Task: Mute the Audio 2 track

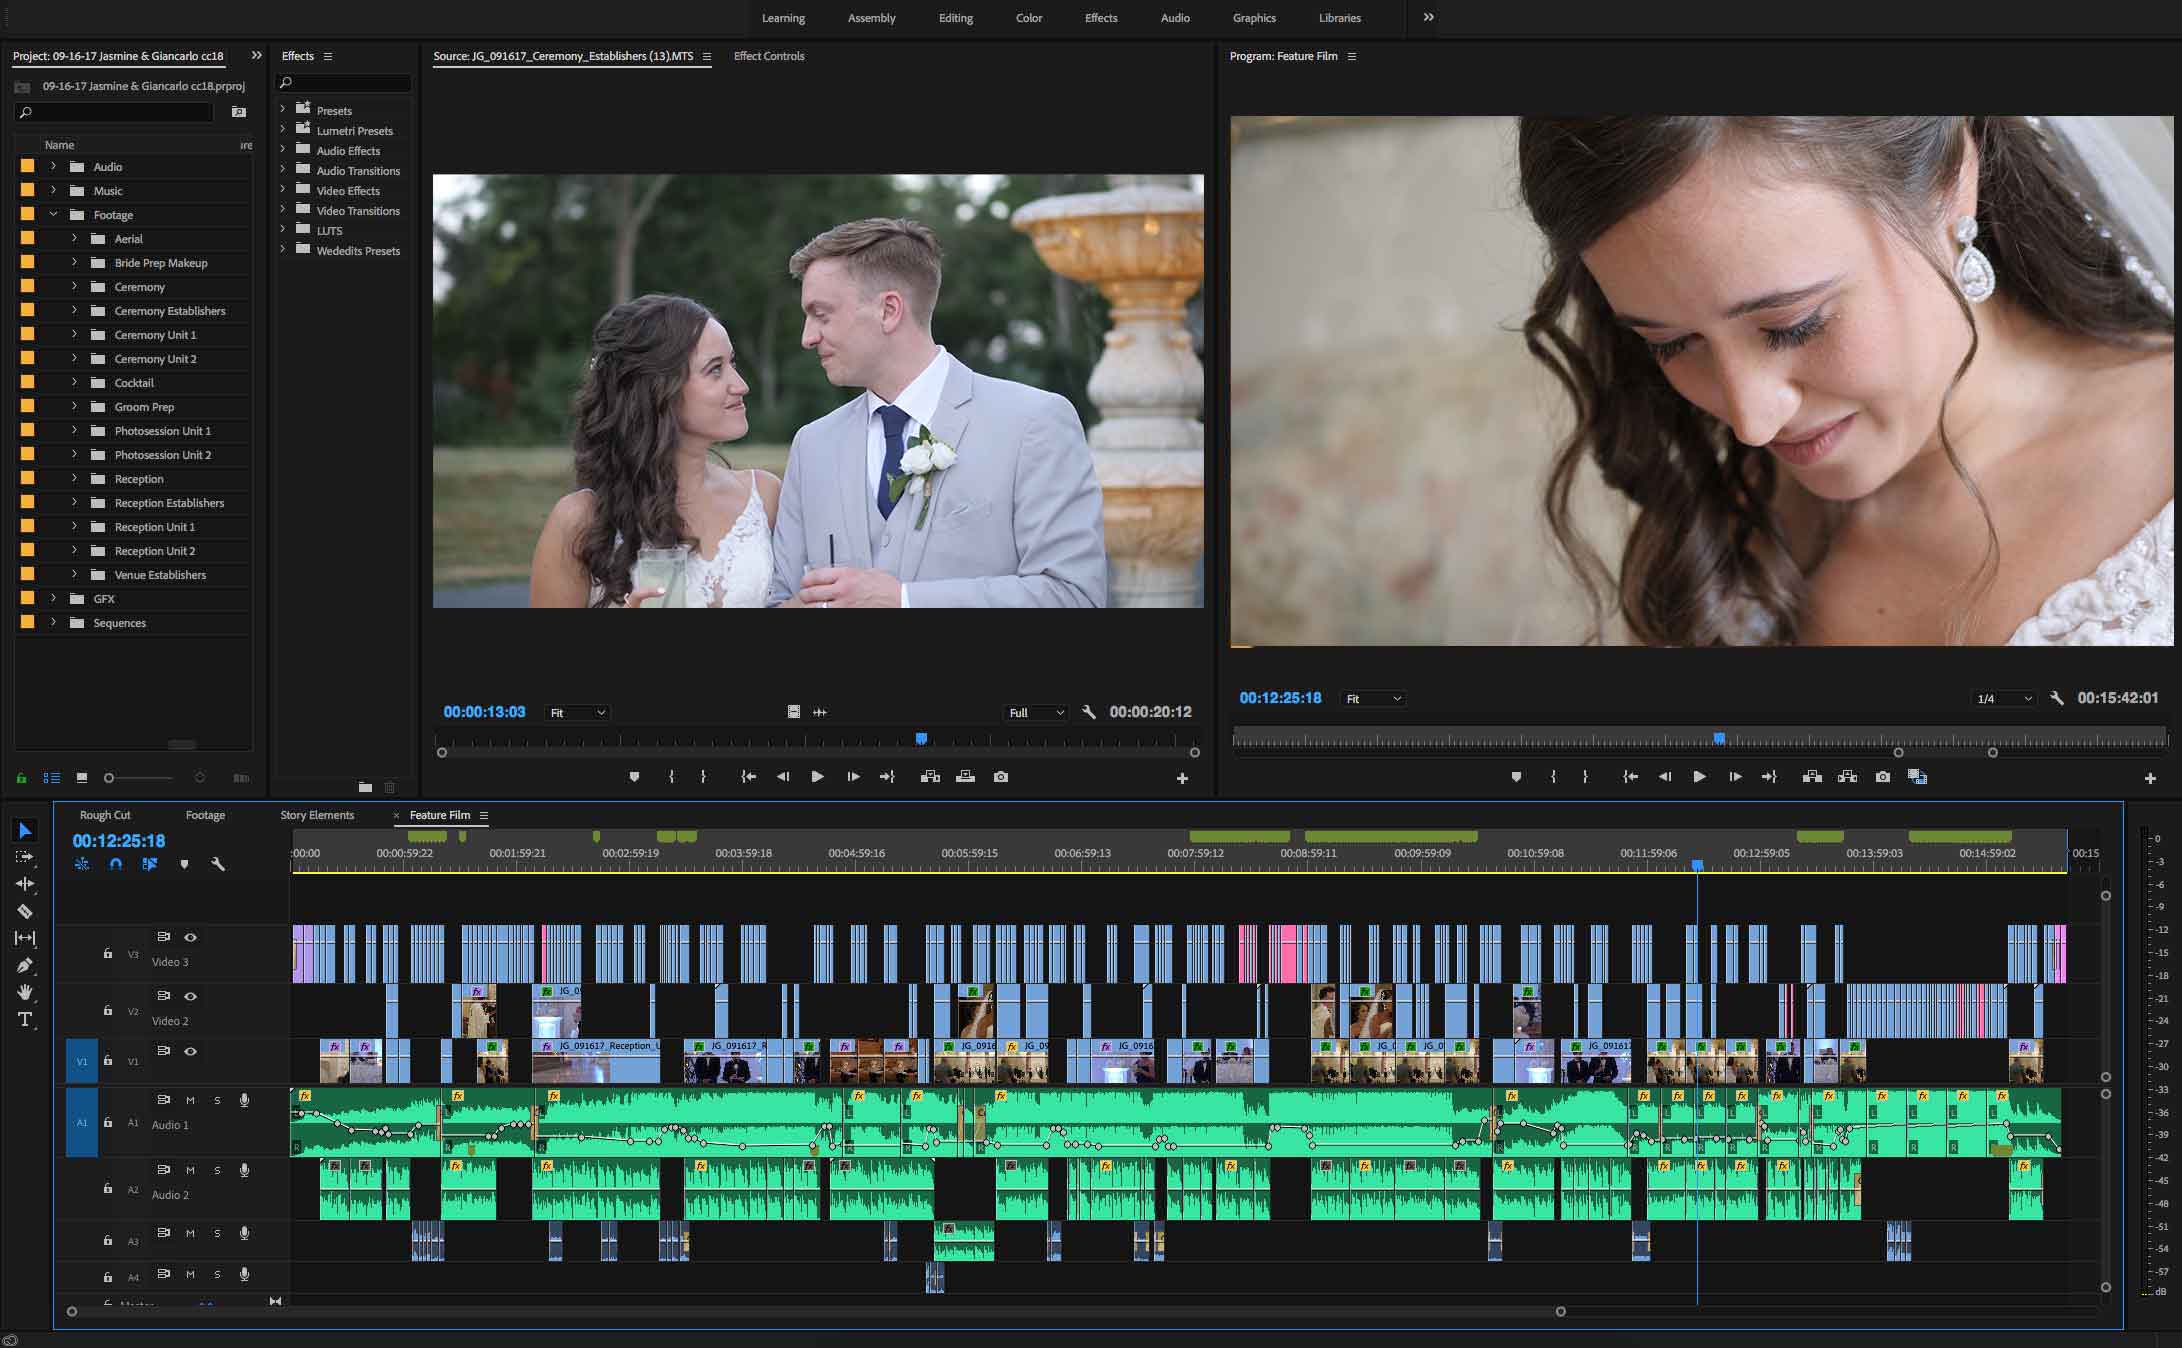Action: coord(190,1170)
